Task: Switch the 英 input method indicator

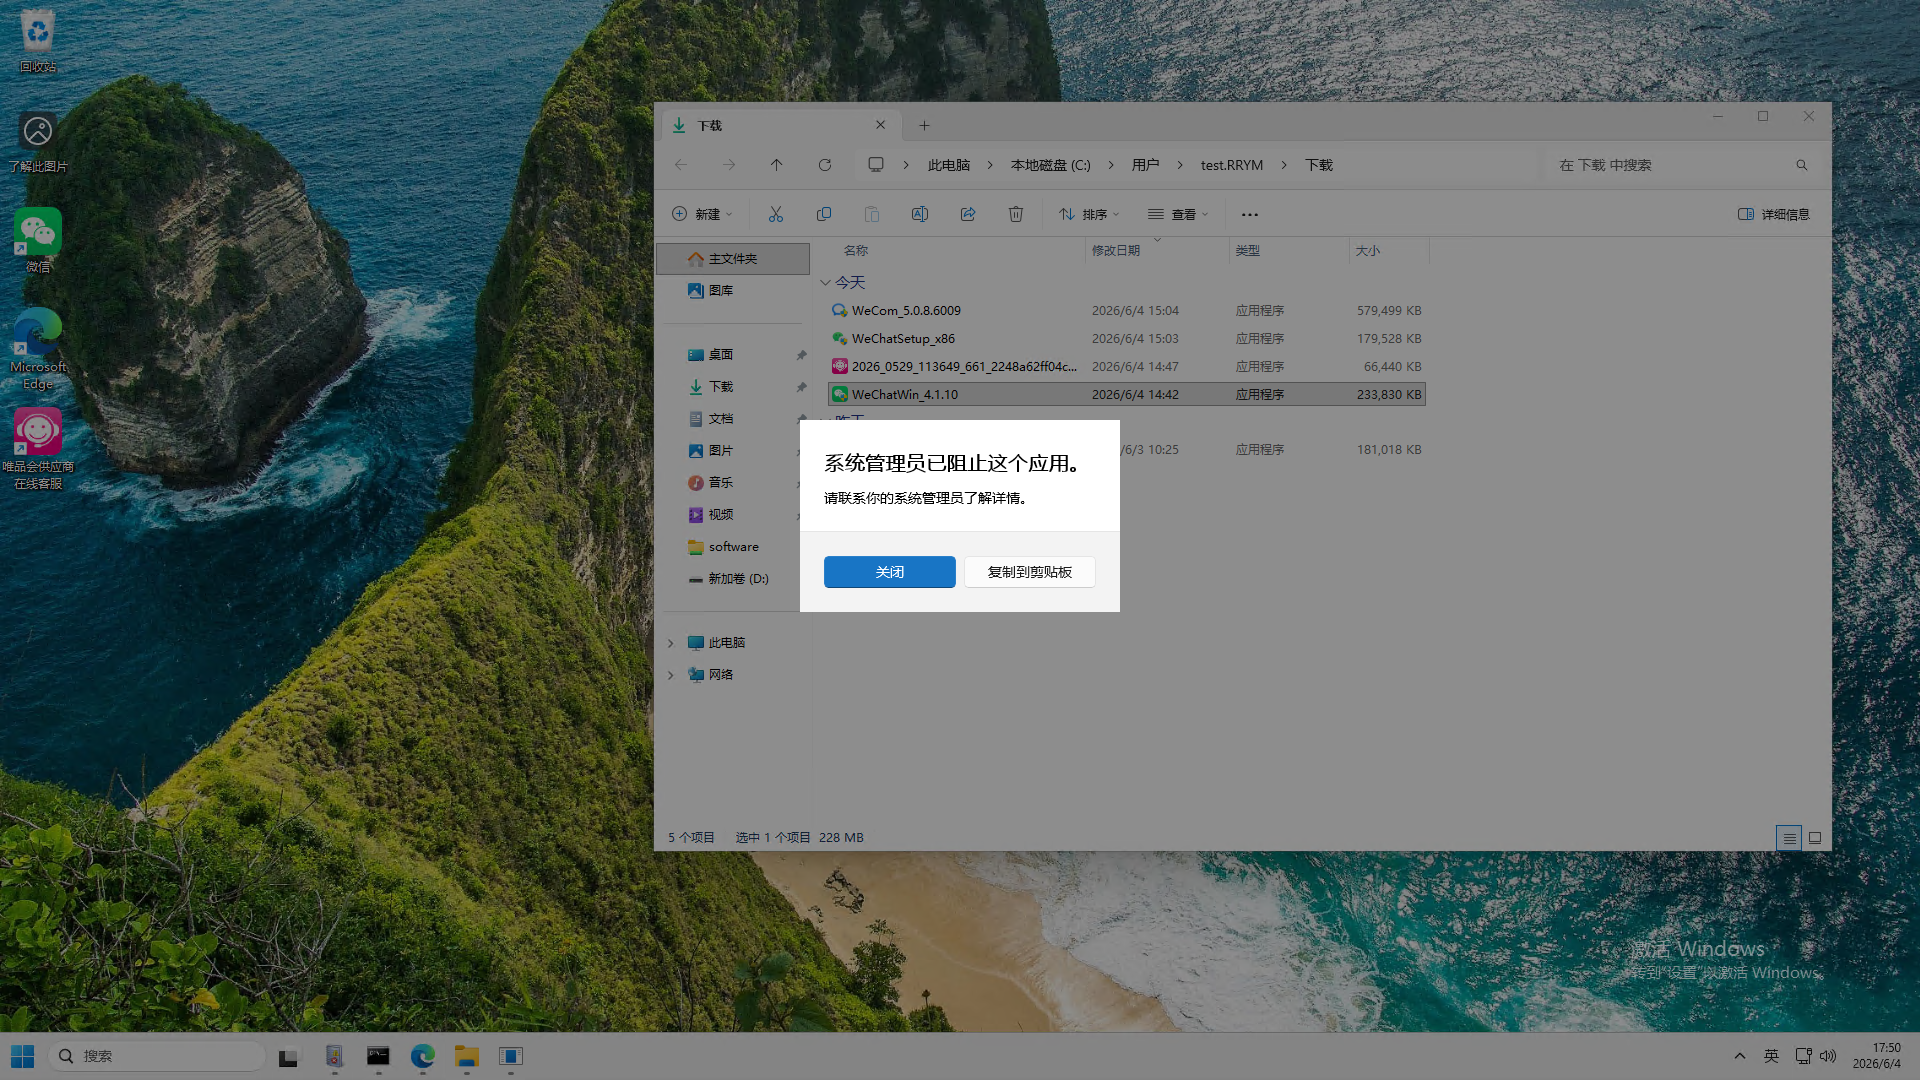Action: click(1771, 1056)
